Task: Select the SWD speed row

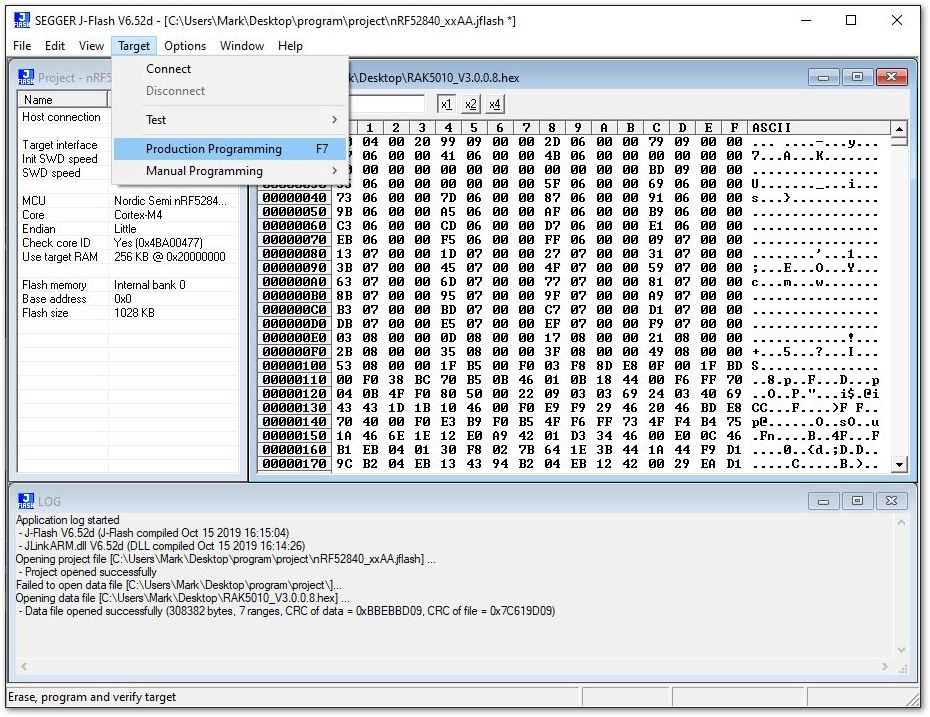Action: pos(52,173)
